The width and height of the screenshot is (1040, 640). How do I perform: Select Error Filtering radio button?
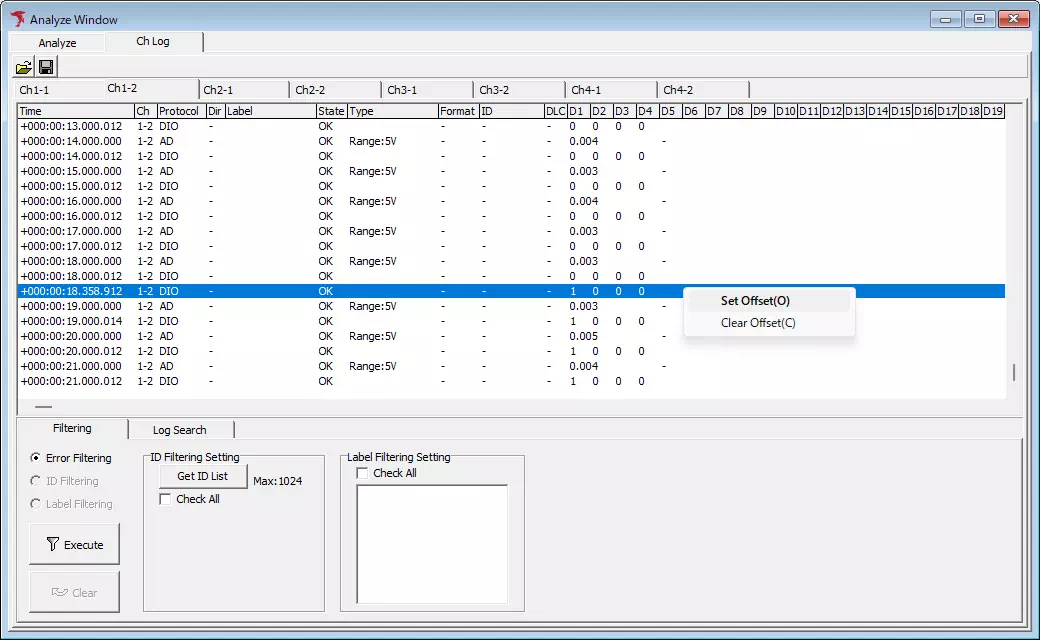click(x=36, y=458)
